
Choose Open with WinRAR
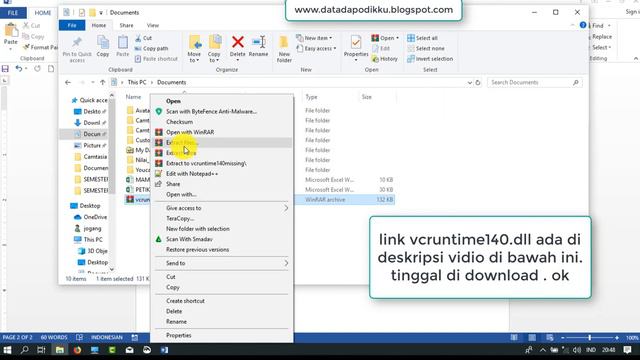(190, 132)
